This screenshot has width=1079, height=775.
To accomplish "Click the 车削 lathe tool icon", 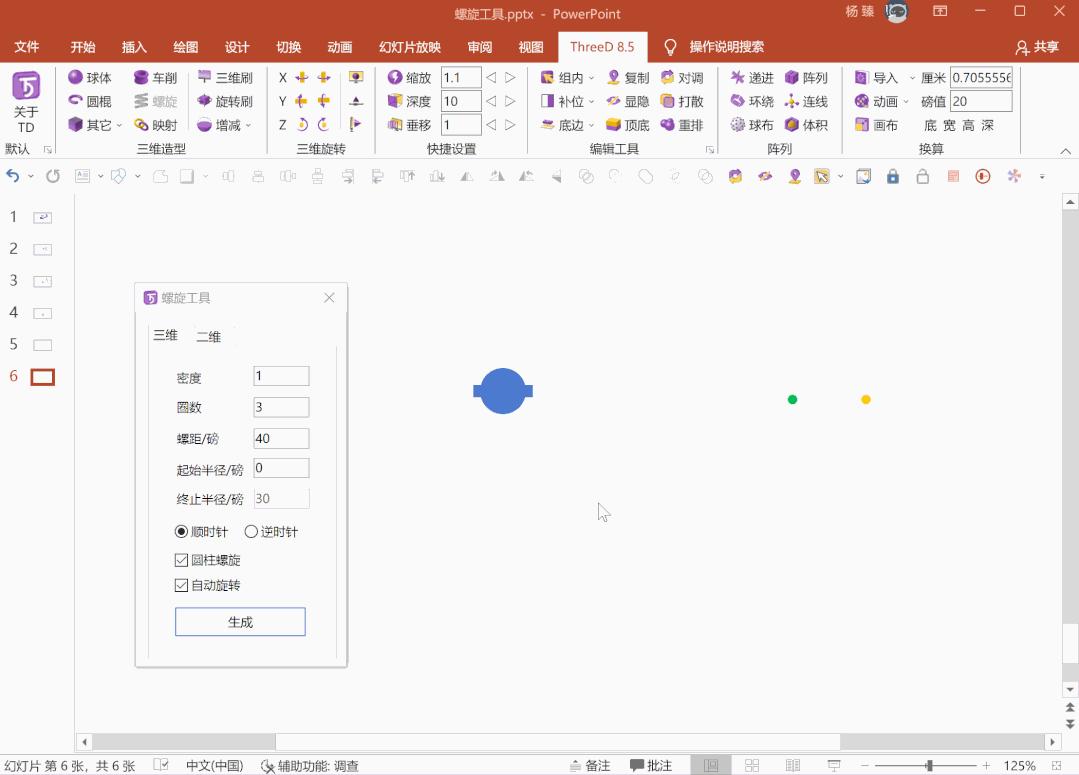I will (x=156, y=77).
